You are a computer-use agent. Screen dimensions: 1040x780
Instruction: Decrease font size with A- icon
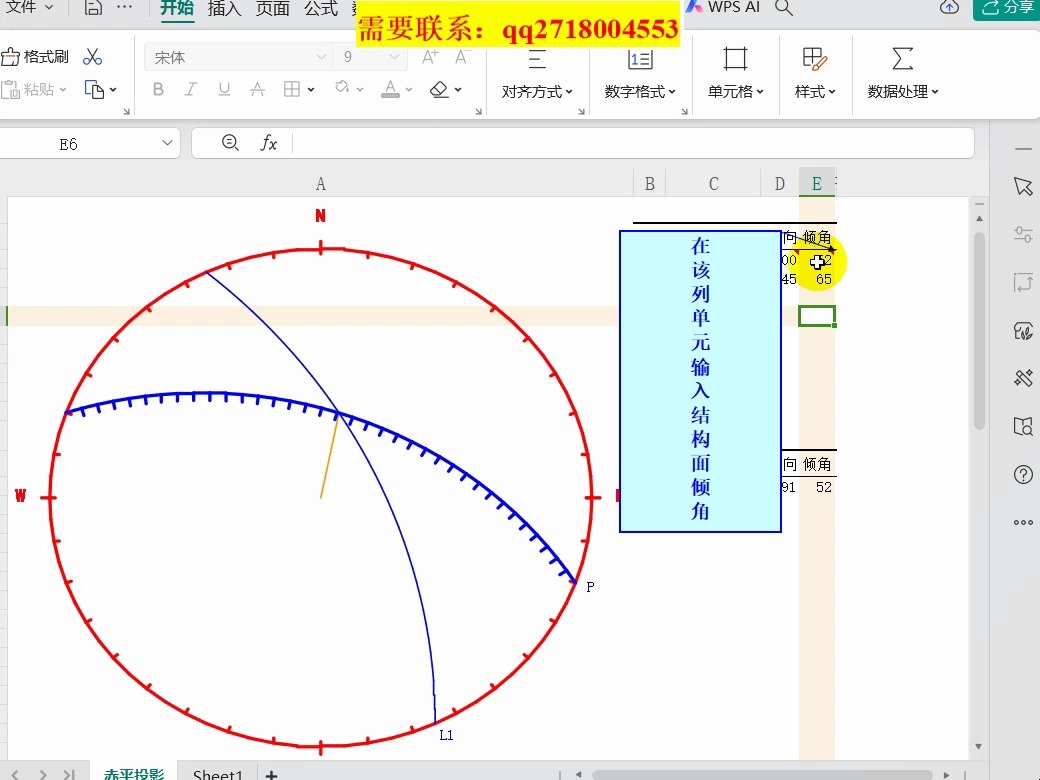coord(463,58)
